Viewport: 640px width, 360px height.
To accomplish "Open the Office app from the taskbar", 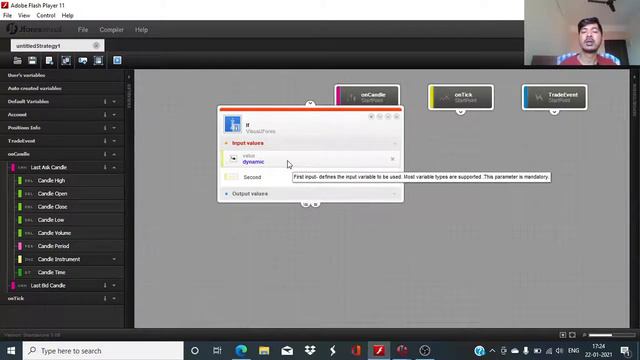I will click(x=356, y=351).
